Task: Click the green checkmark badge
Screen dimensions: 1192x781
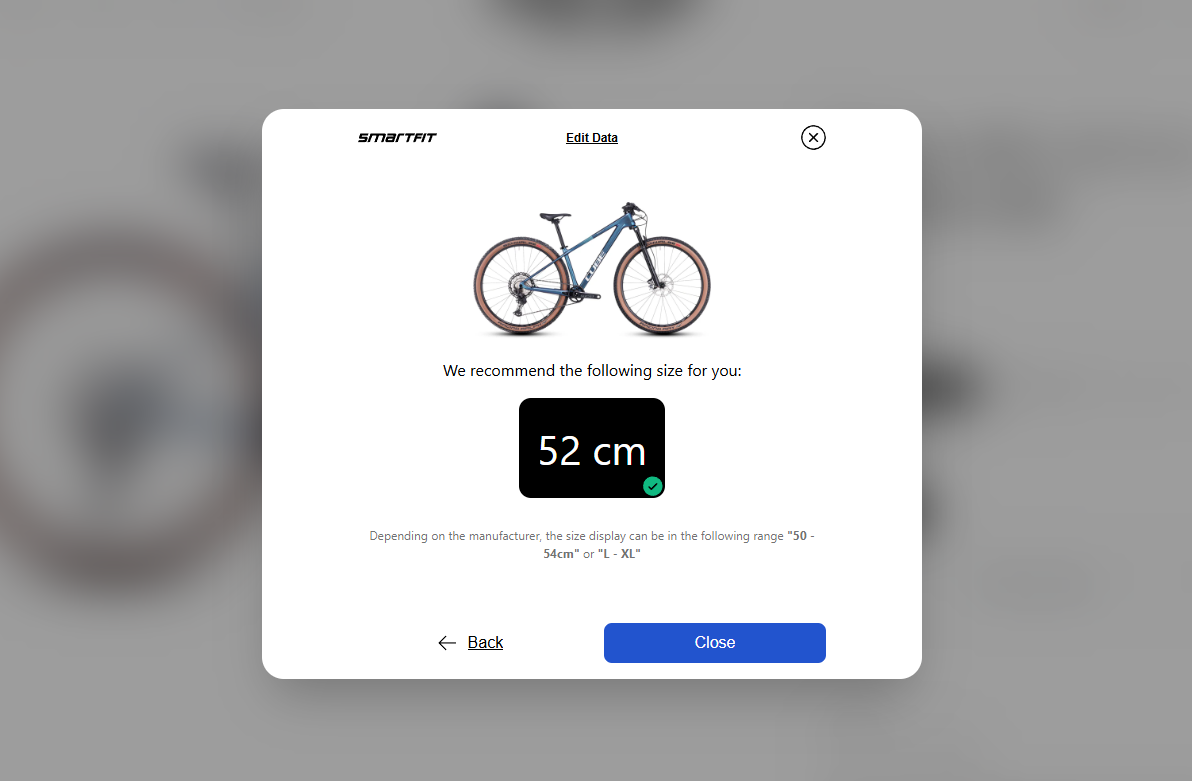Action: (x=652, y=486)
